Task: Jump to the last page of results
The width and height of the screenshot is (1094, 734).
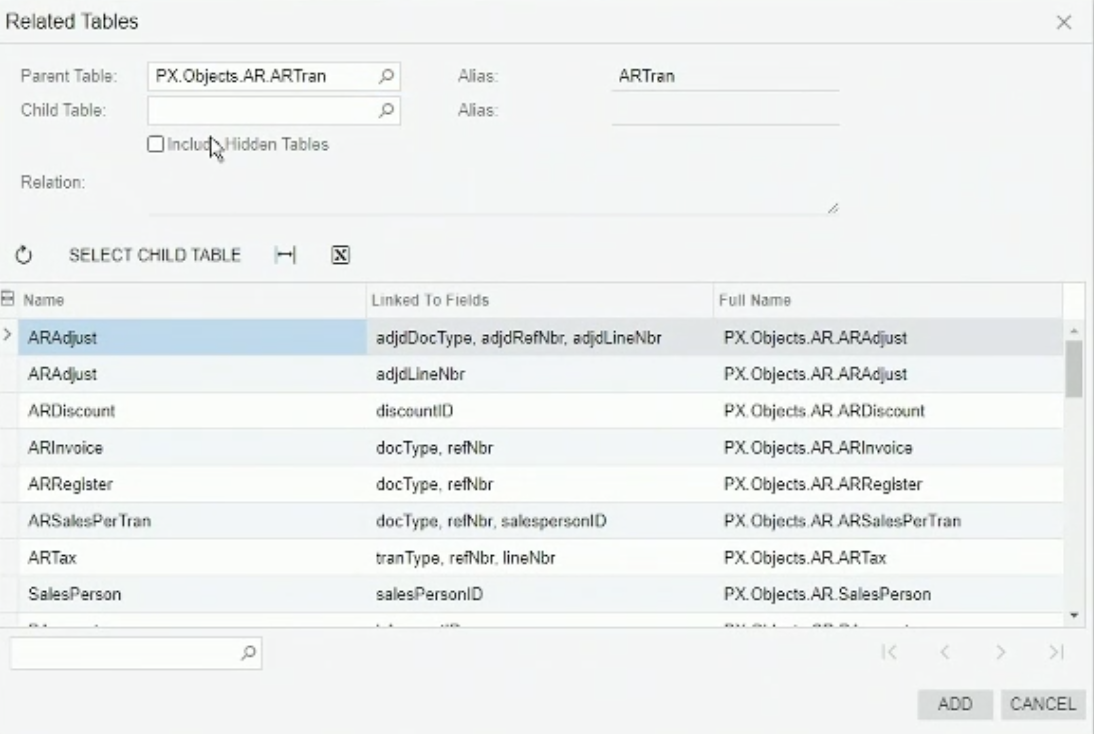Action: [1055, 653]
